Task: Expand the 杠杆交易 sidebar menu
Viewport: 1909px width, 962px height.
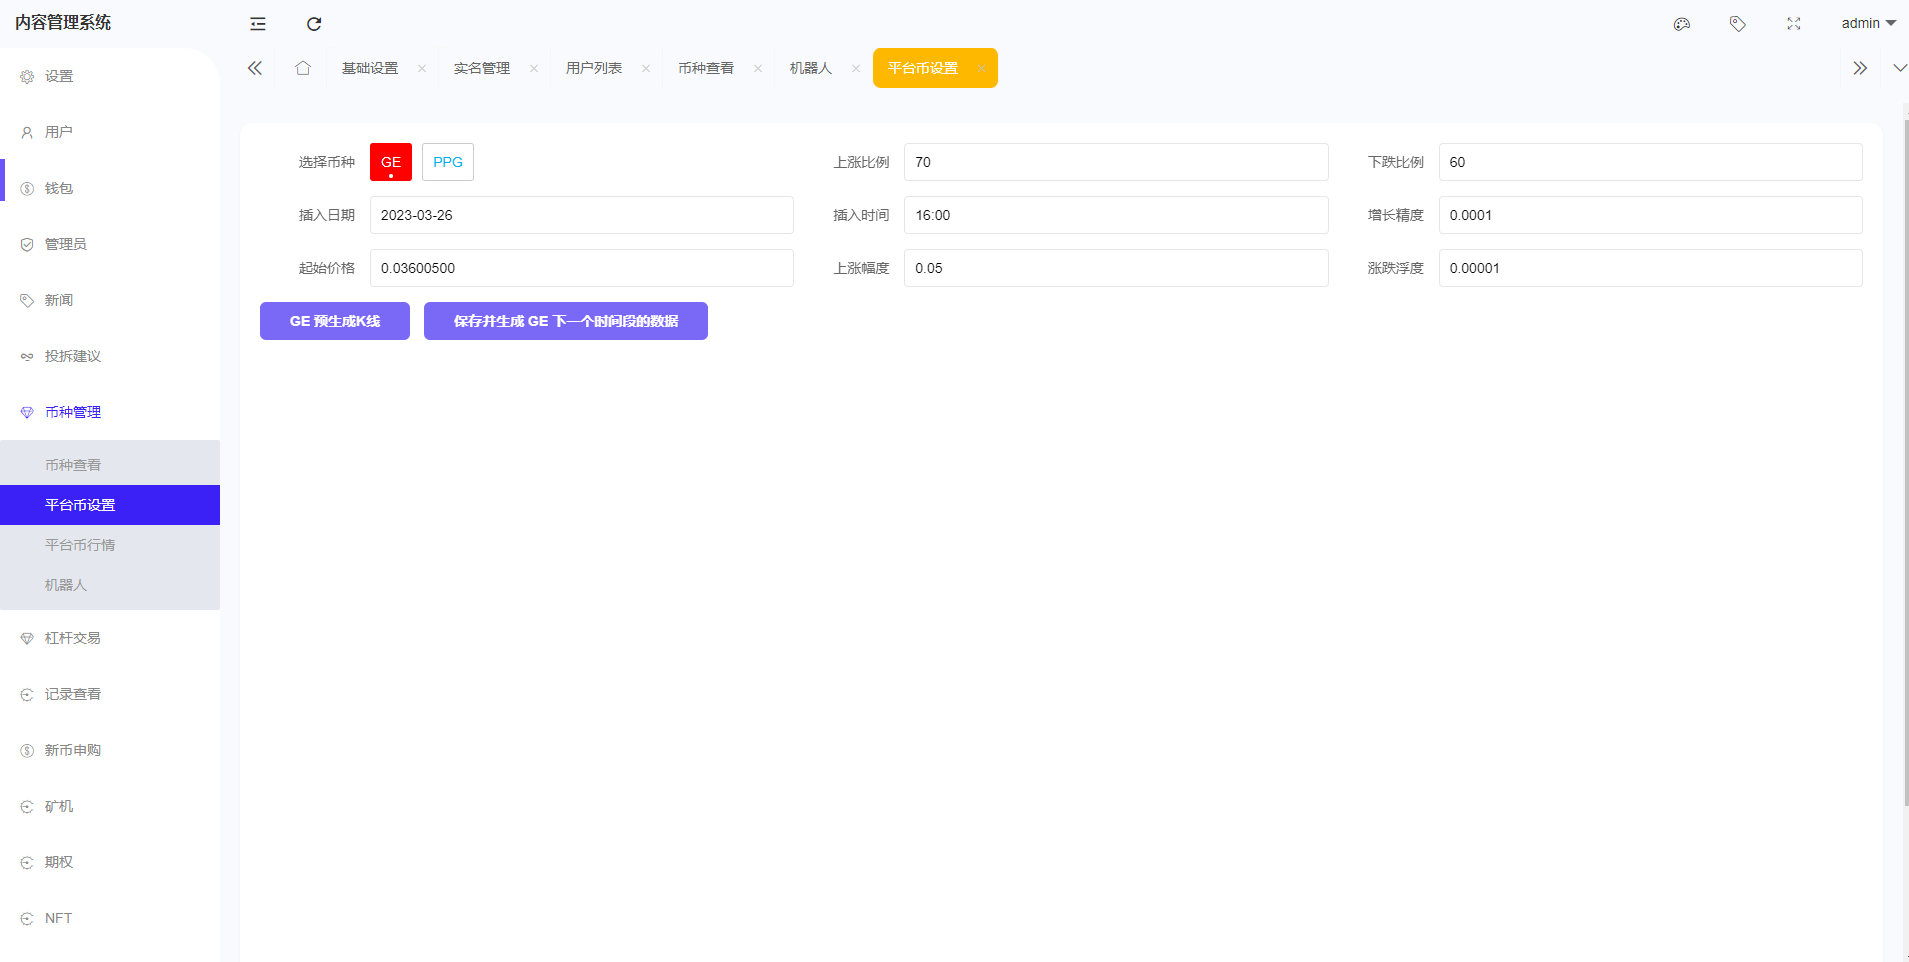Action: tap(73, 638)
